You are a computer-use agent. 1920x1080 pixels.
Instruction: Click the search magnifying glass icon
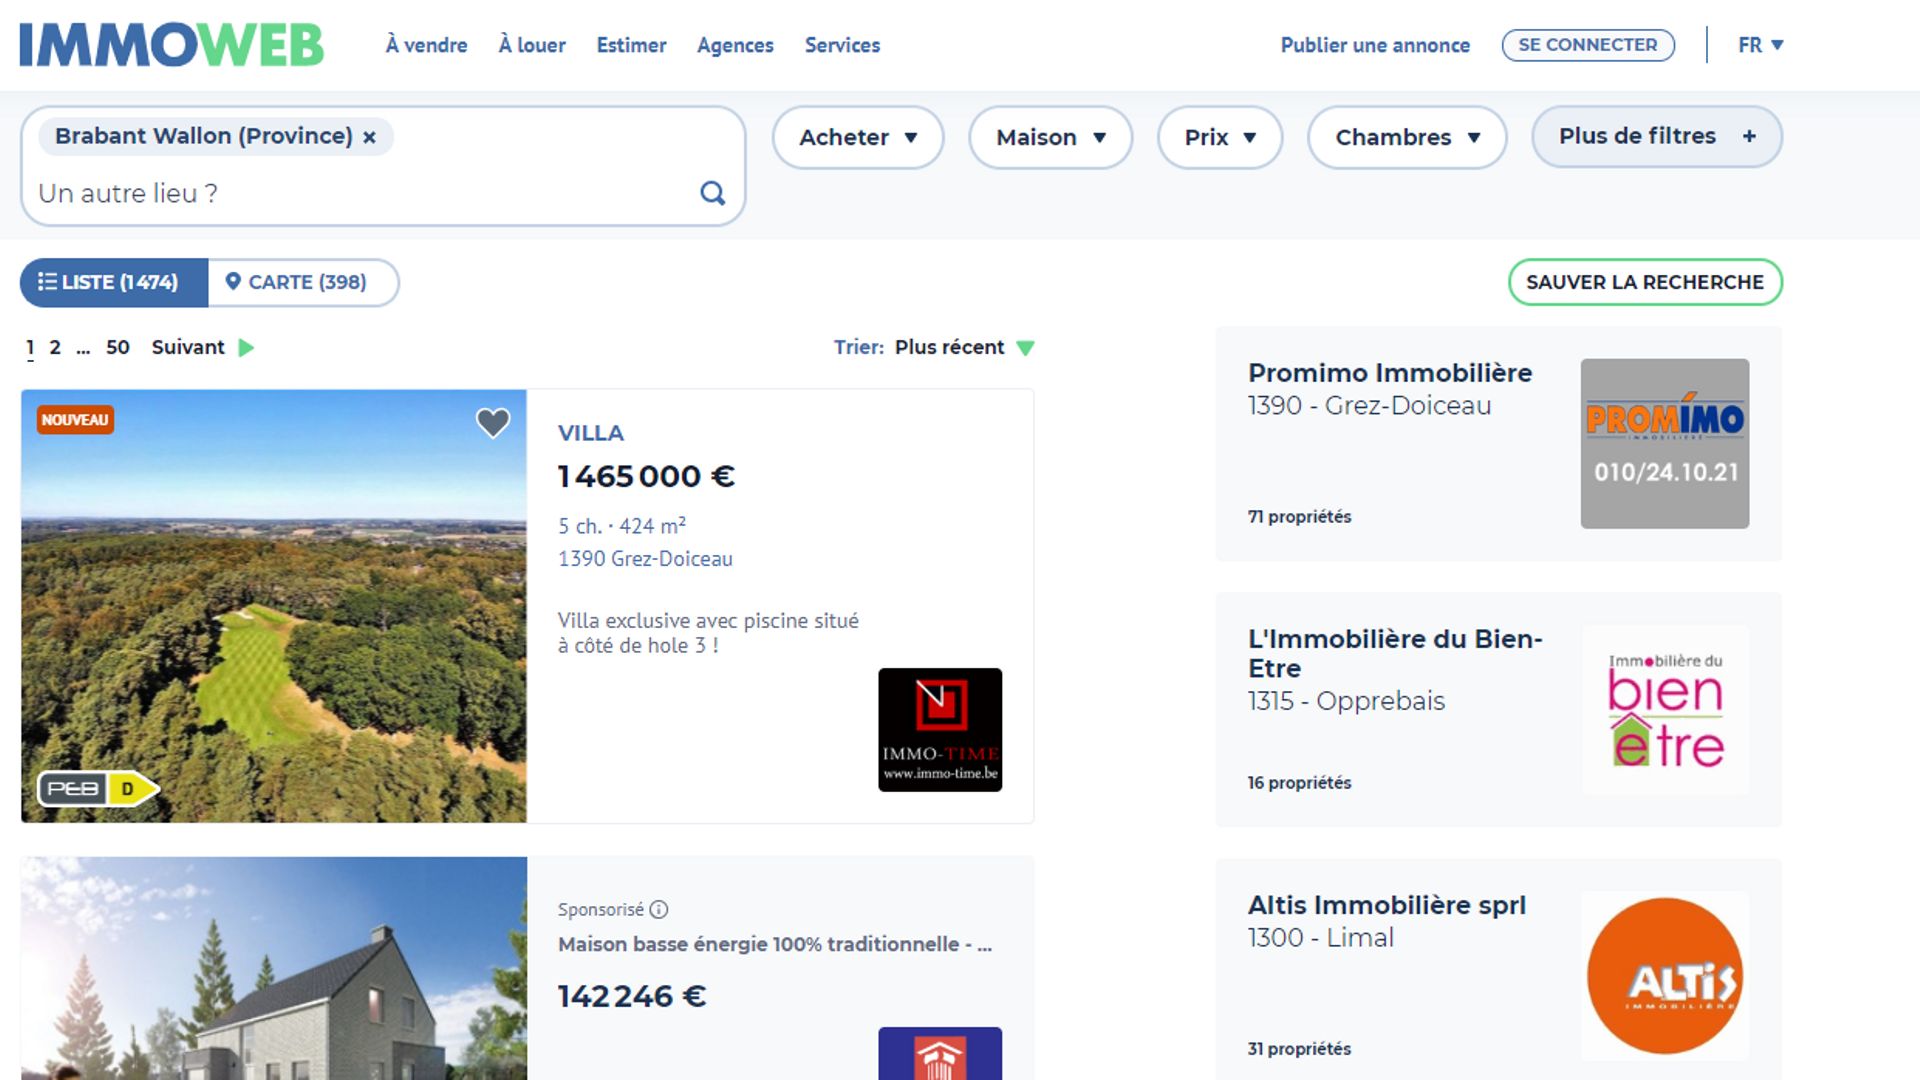(712, 193)
